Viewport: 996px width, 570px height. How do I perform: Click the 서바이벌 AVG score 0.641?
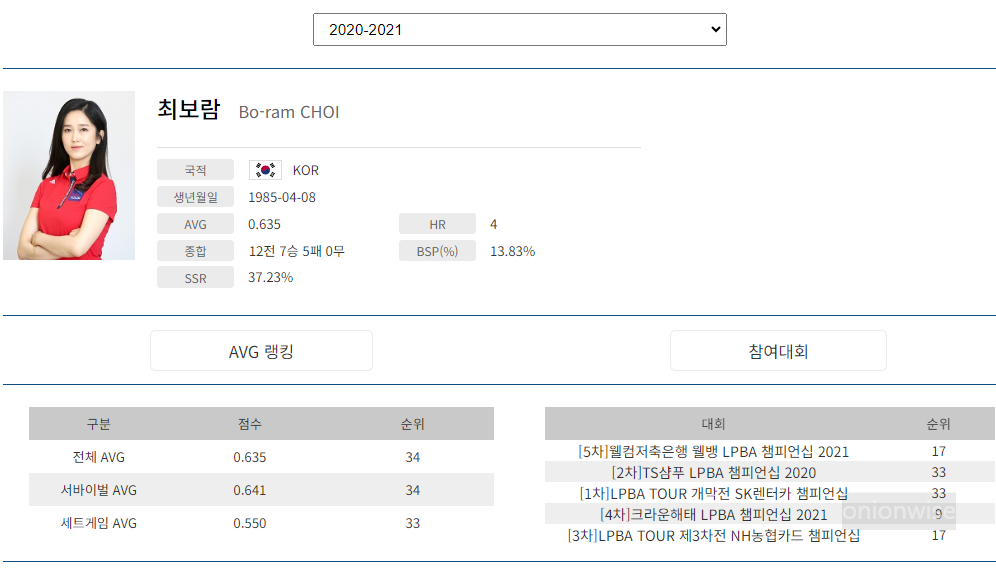click(250, 490)
